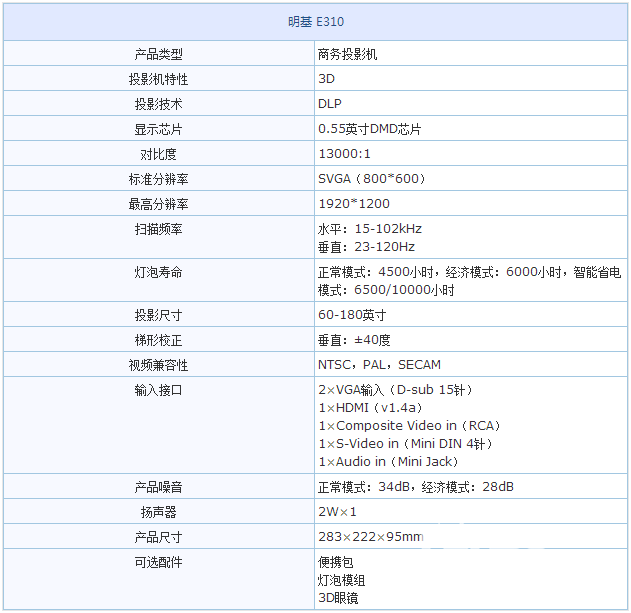Select the 对比度 label
The width and height of the screenshot is (631, 613).
coord(159,154)
